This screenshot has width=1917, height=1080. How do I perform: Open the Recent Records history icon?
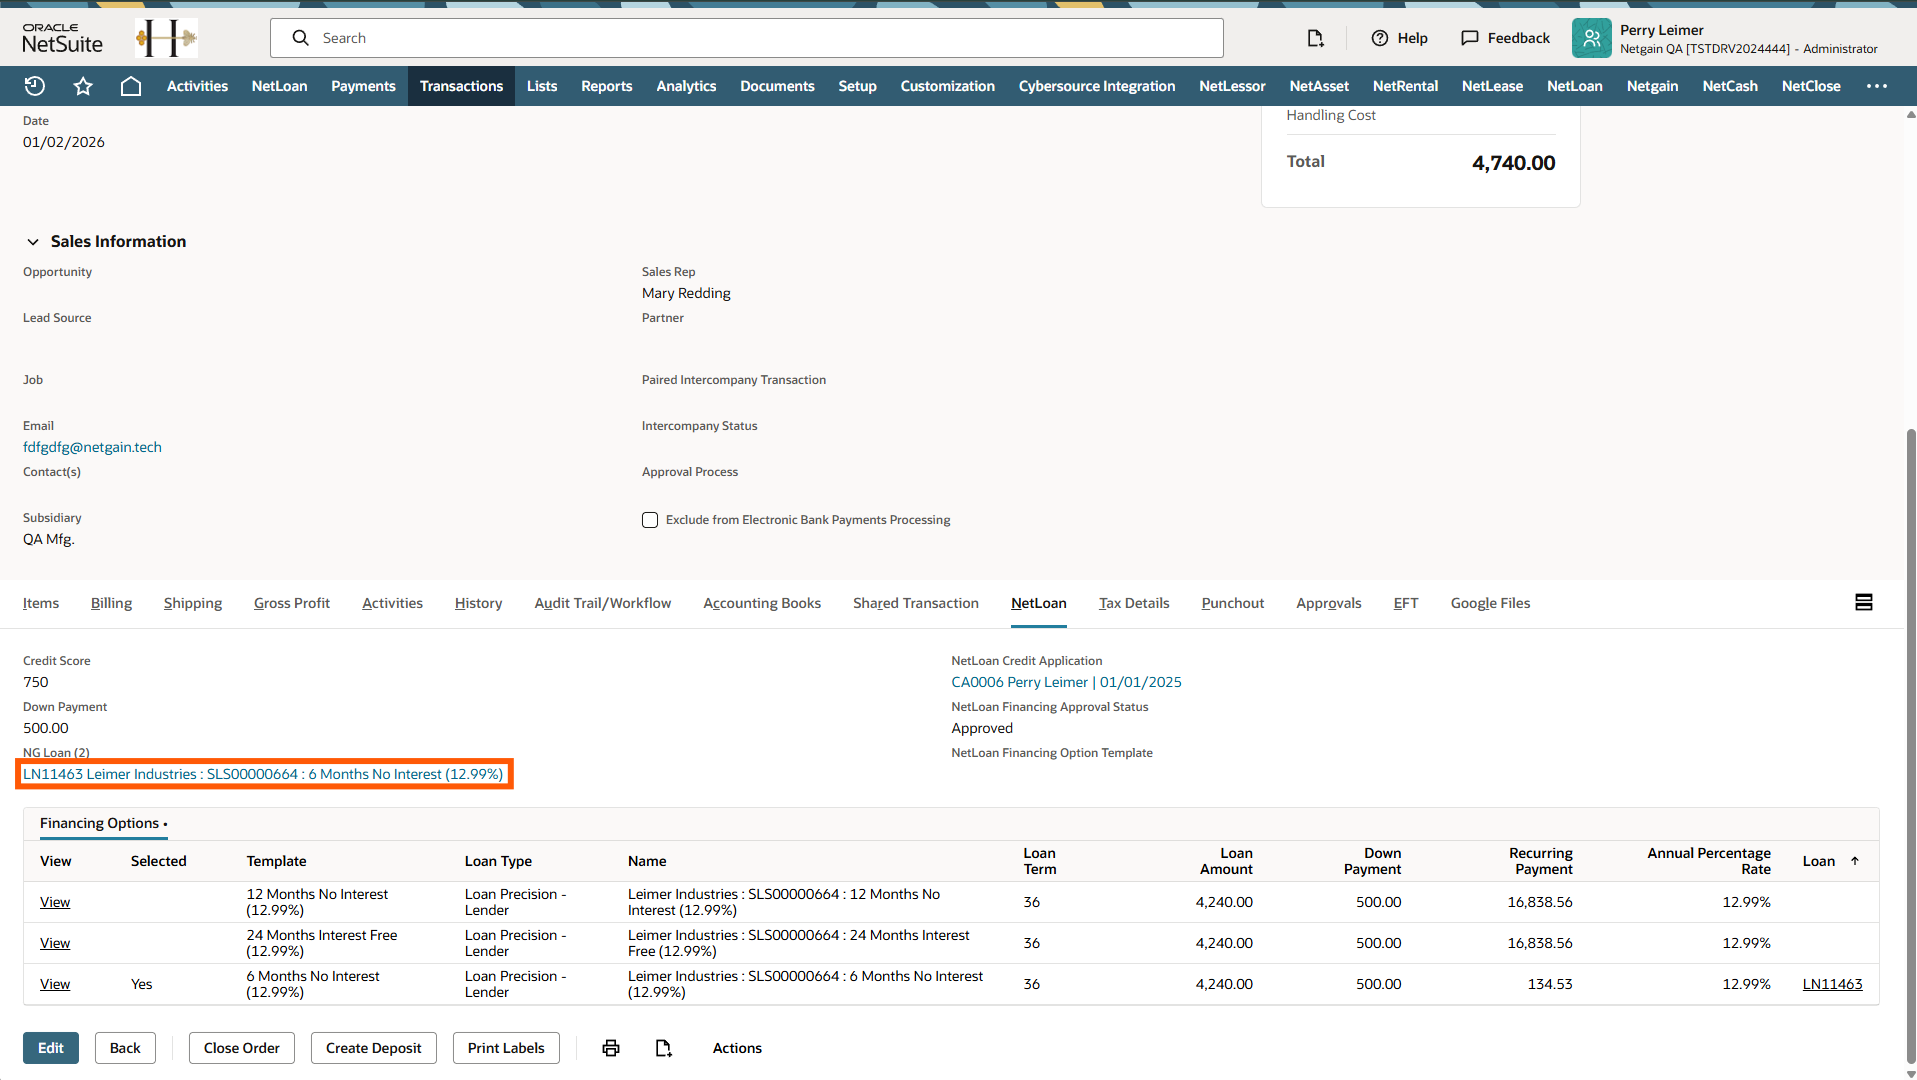click(35, 86)
